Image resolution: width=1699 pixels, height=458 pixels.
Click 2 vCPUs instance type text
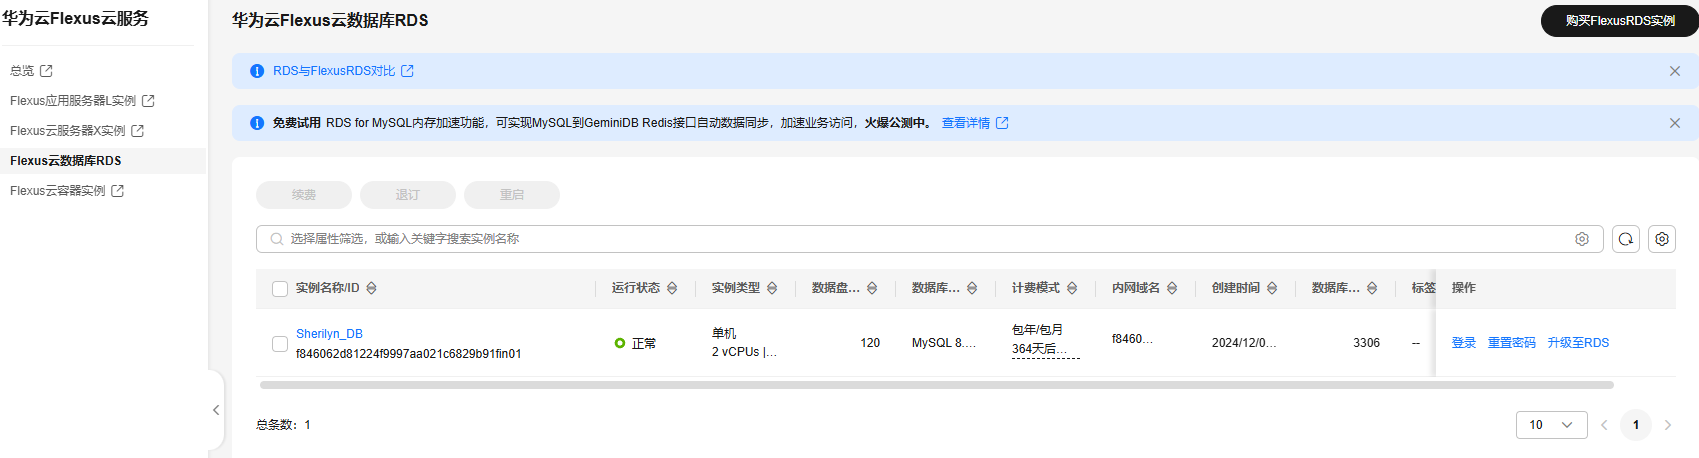(744, 352)
